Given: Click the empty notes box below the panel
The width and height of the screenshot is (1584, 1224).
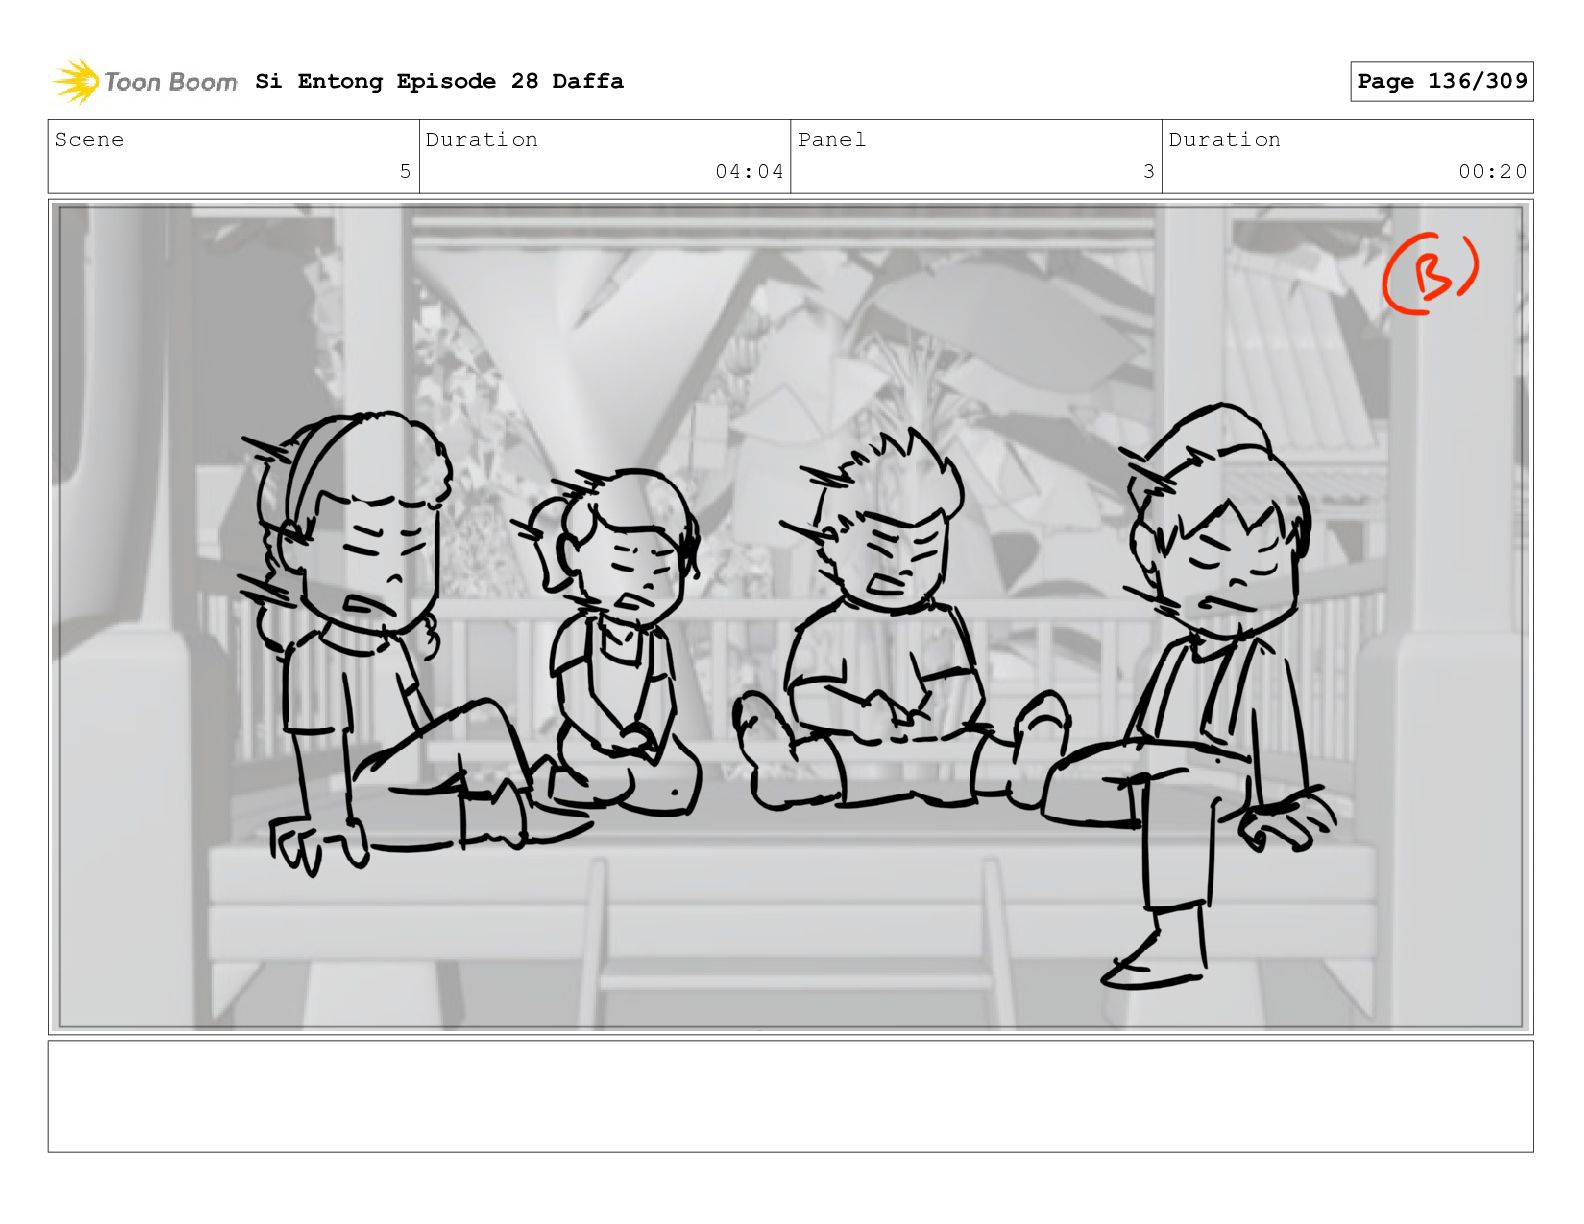Looking at the screenshot, I should pos(791,1096).
